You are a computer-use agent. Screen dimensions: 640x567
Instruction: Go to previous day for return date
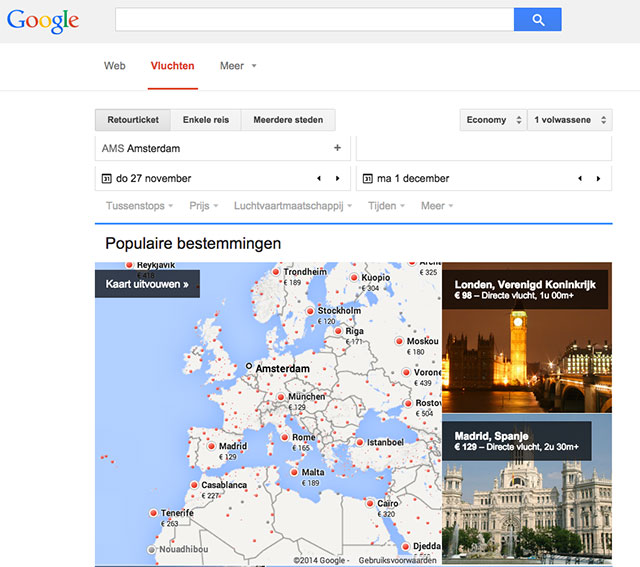pyautogui.click(x=580, y=178)
